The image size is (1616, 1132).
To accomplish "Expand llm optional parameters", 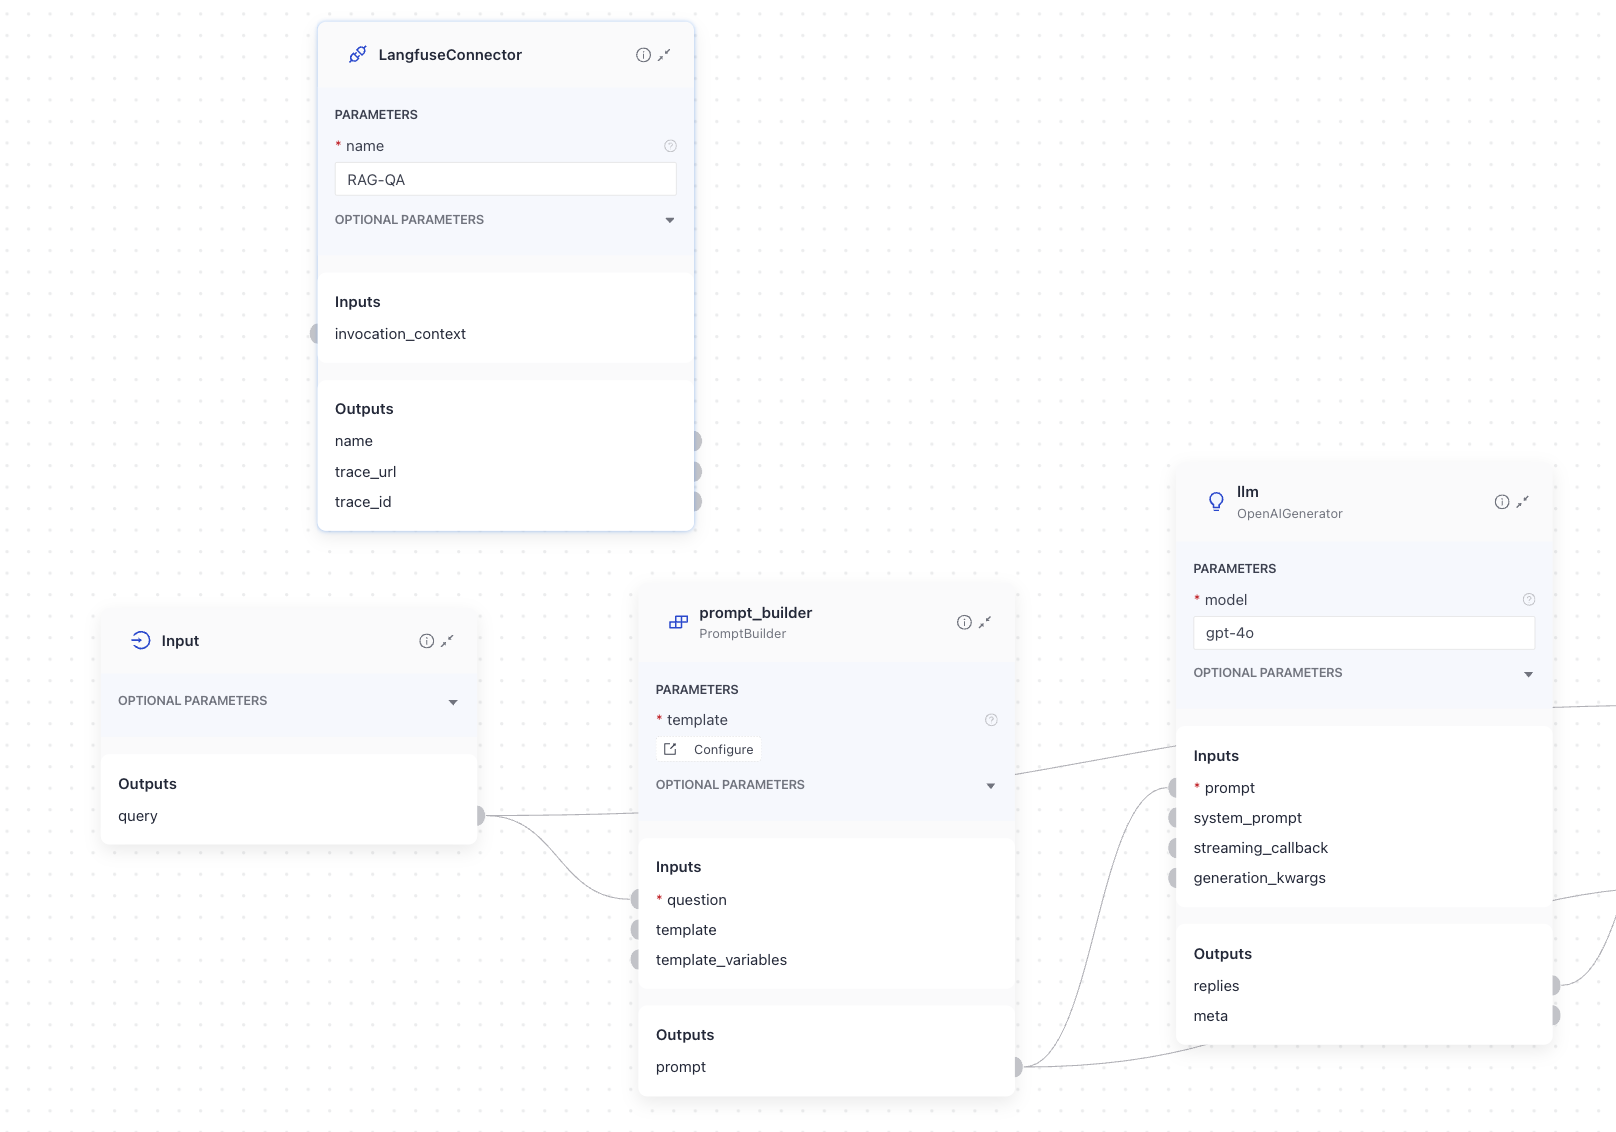I will (x=1527, y=674).
